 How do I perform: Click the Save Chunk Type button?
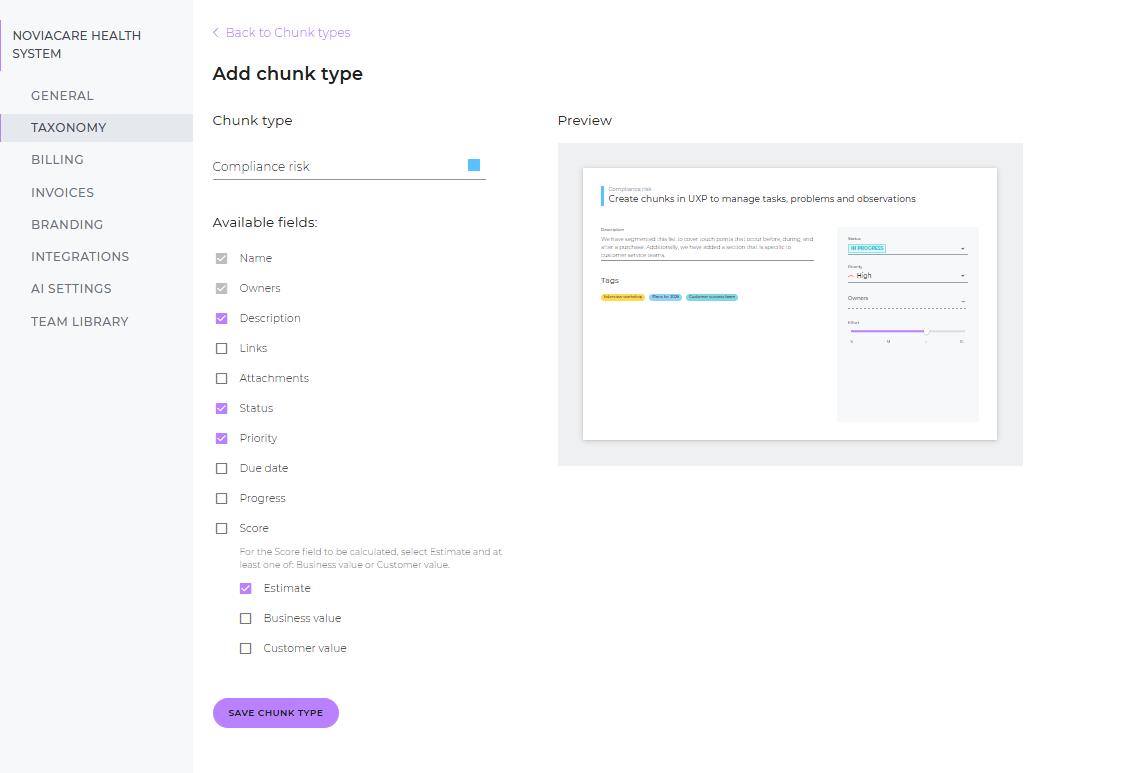pyautogui.click(x=276, y=713)
